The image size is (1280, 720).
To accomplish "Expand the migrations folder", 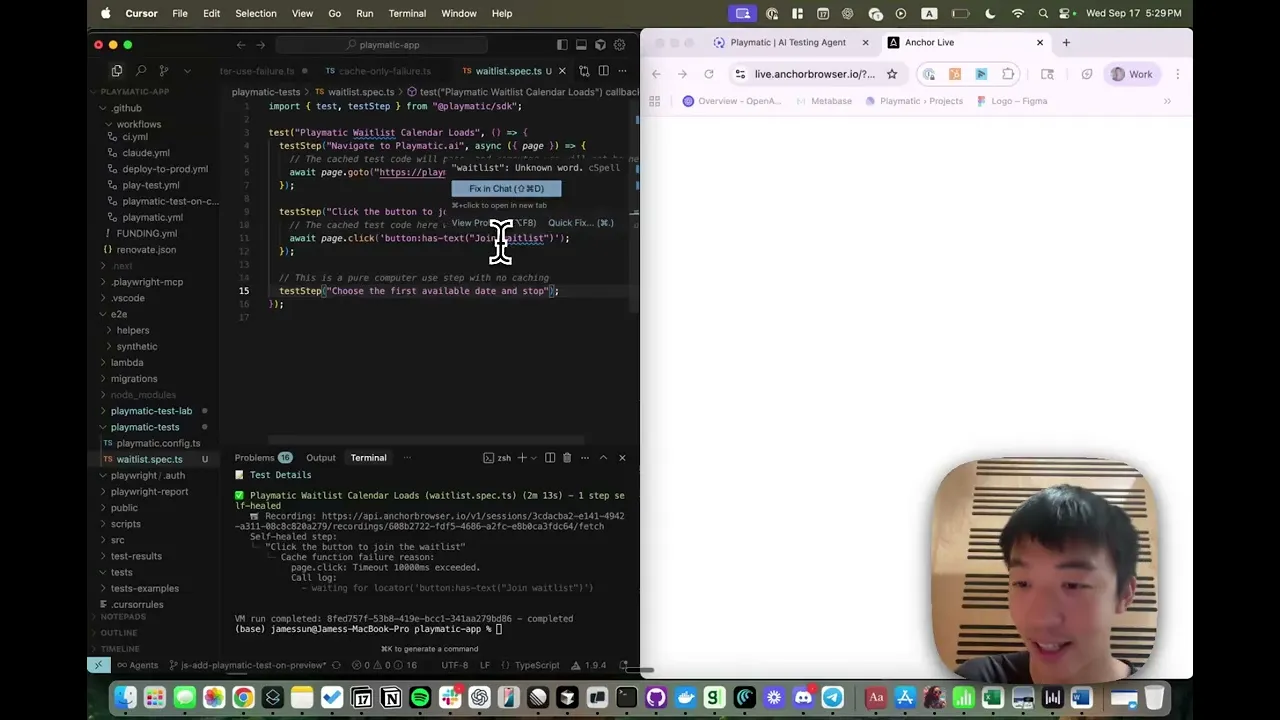I will [x=134, y=379].
